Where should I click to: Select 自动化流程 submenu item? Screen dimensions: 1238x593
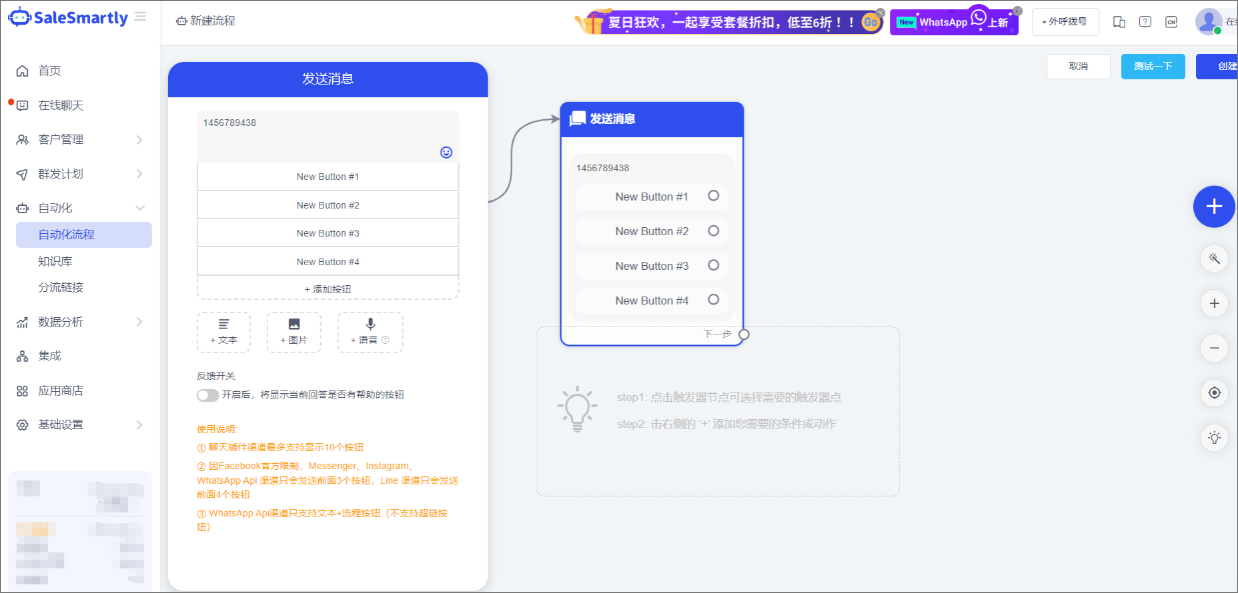84,235
